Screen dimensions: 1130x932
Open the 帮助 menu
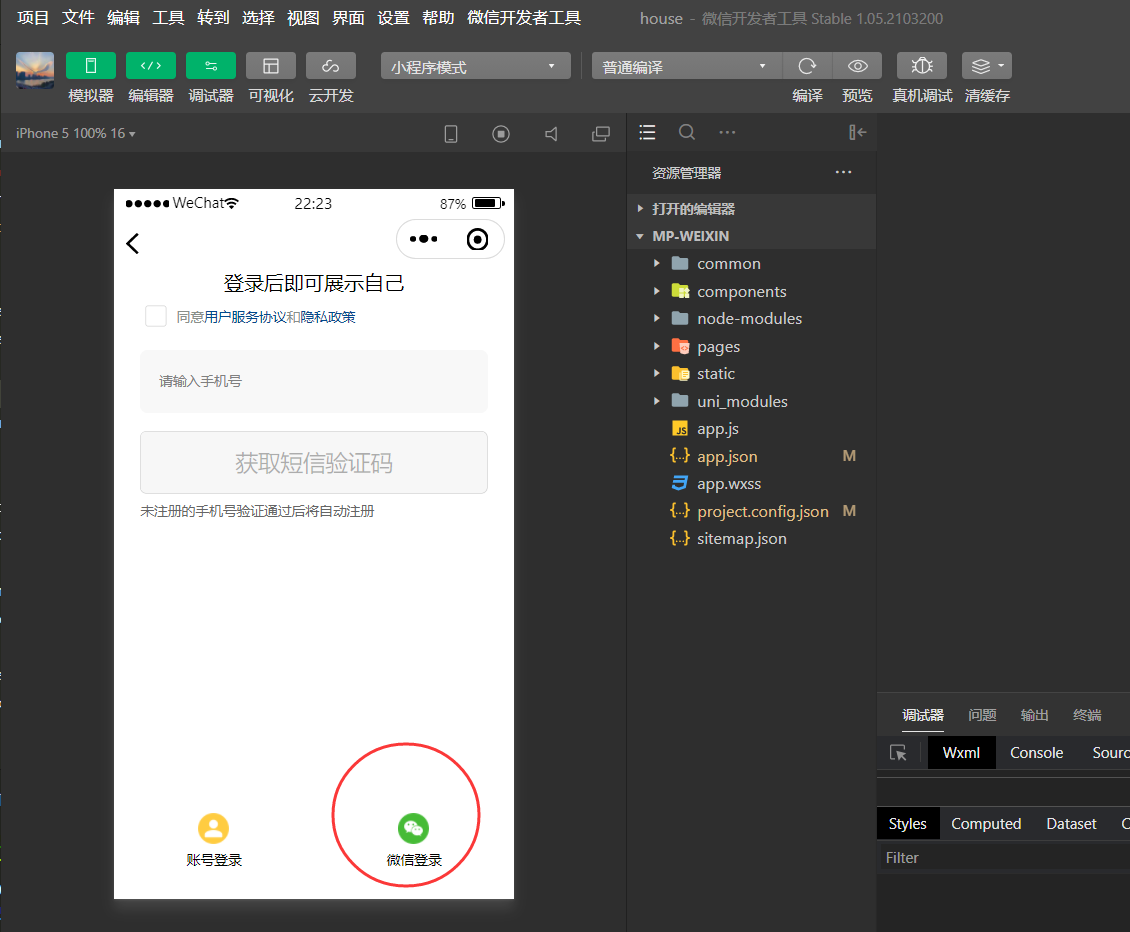point(438,17)
